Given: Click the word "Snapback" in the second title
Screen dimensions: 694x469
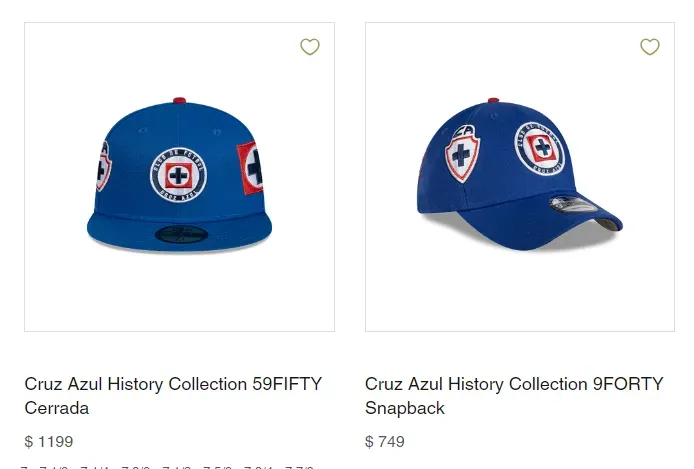Looking at the screenshot, I should [405, 408].
